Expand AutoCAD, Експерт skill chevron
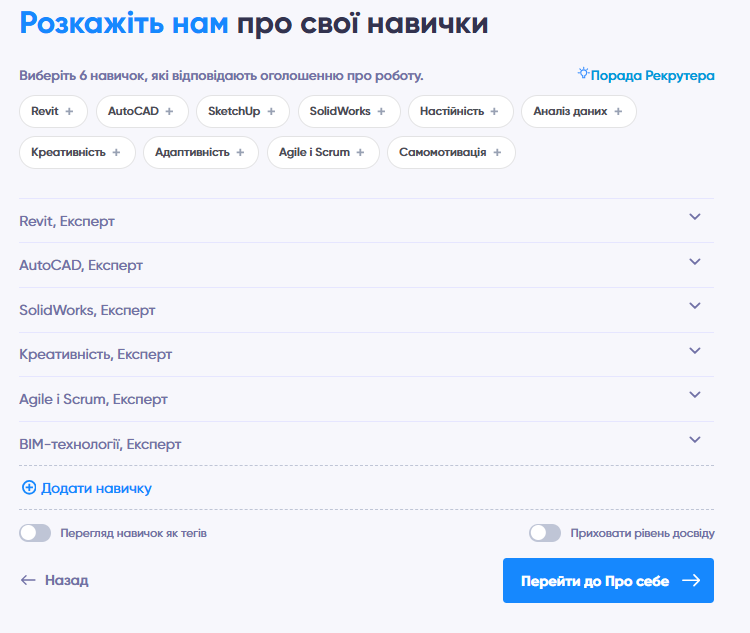The image size is (750, 633). pyautogui.click(x=695, y=262)
